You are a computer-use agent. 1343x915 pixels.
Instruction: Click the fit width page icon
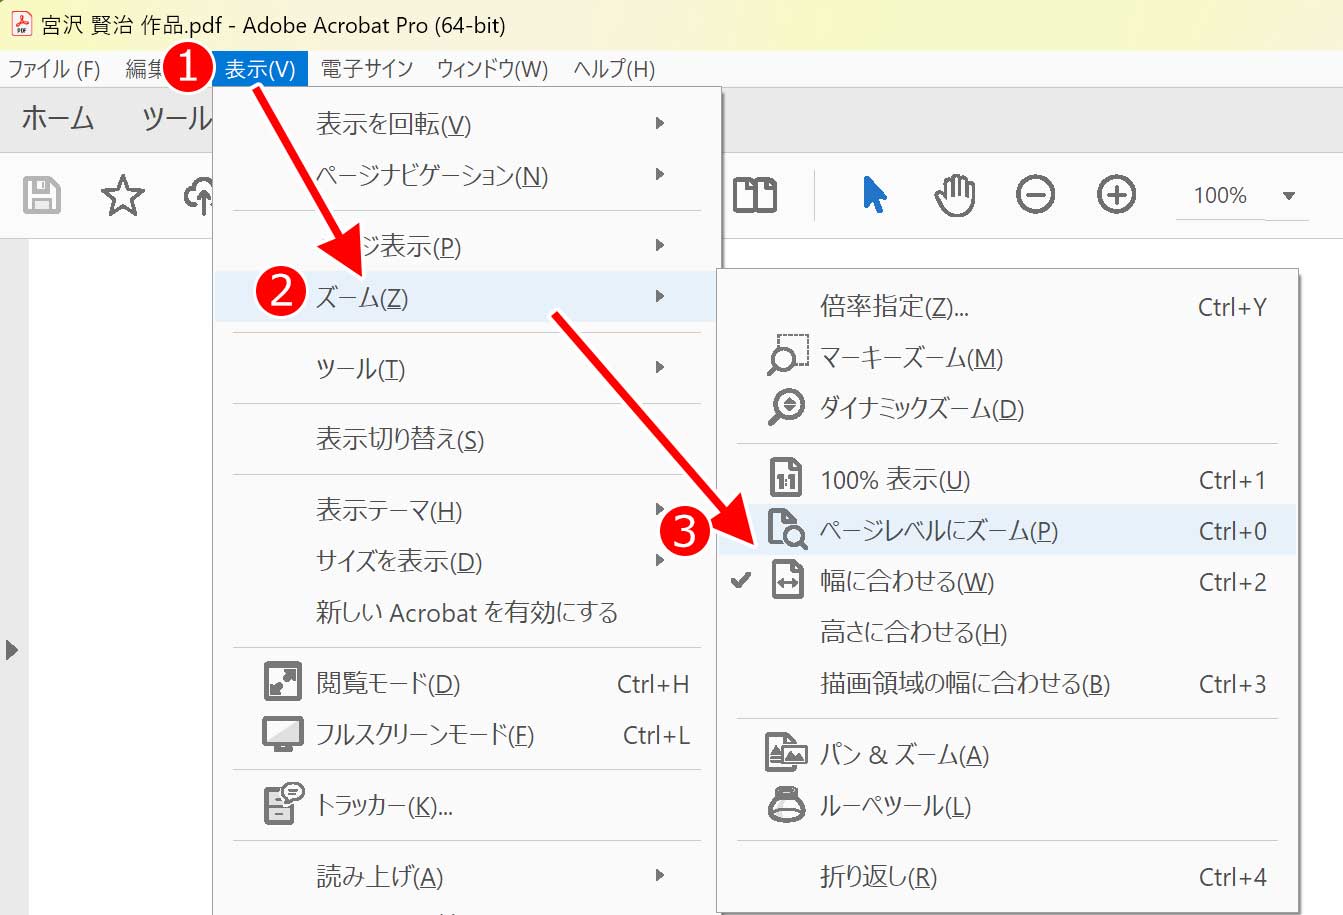[787, 581]
